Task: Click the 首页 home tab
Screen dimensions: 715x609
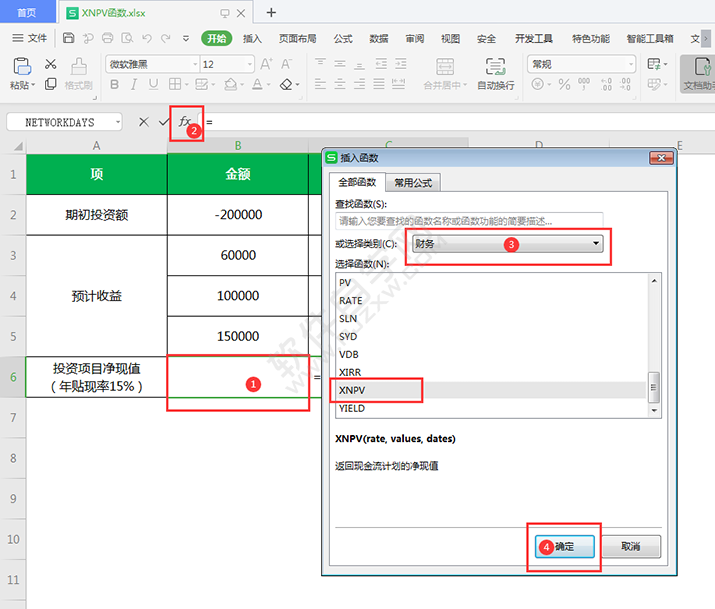Action: [x=27, y=13]
